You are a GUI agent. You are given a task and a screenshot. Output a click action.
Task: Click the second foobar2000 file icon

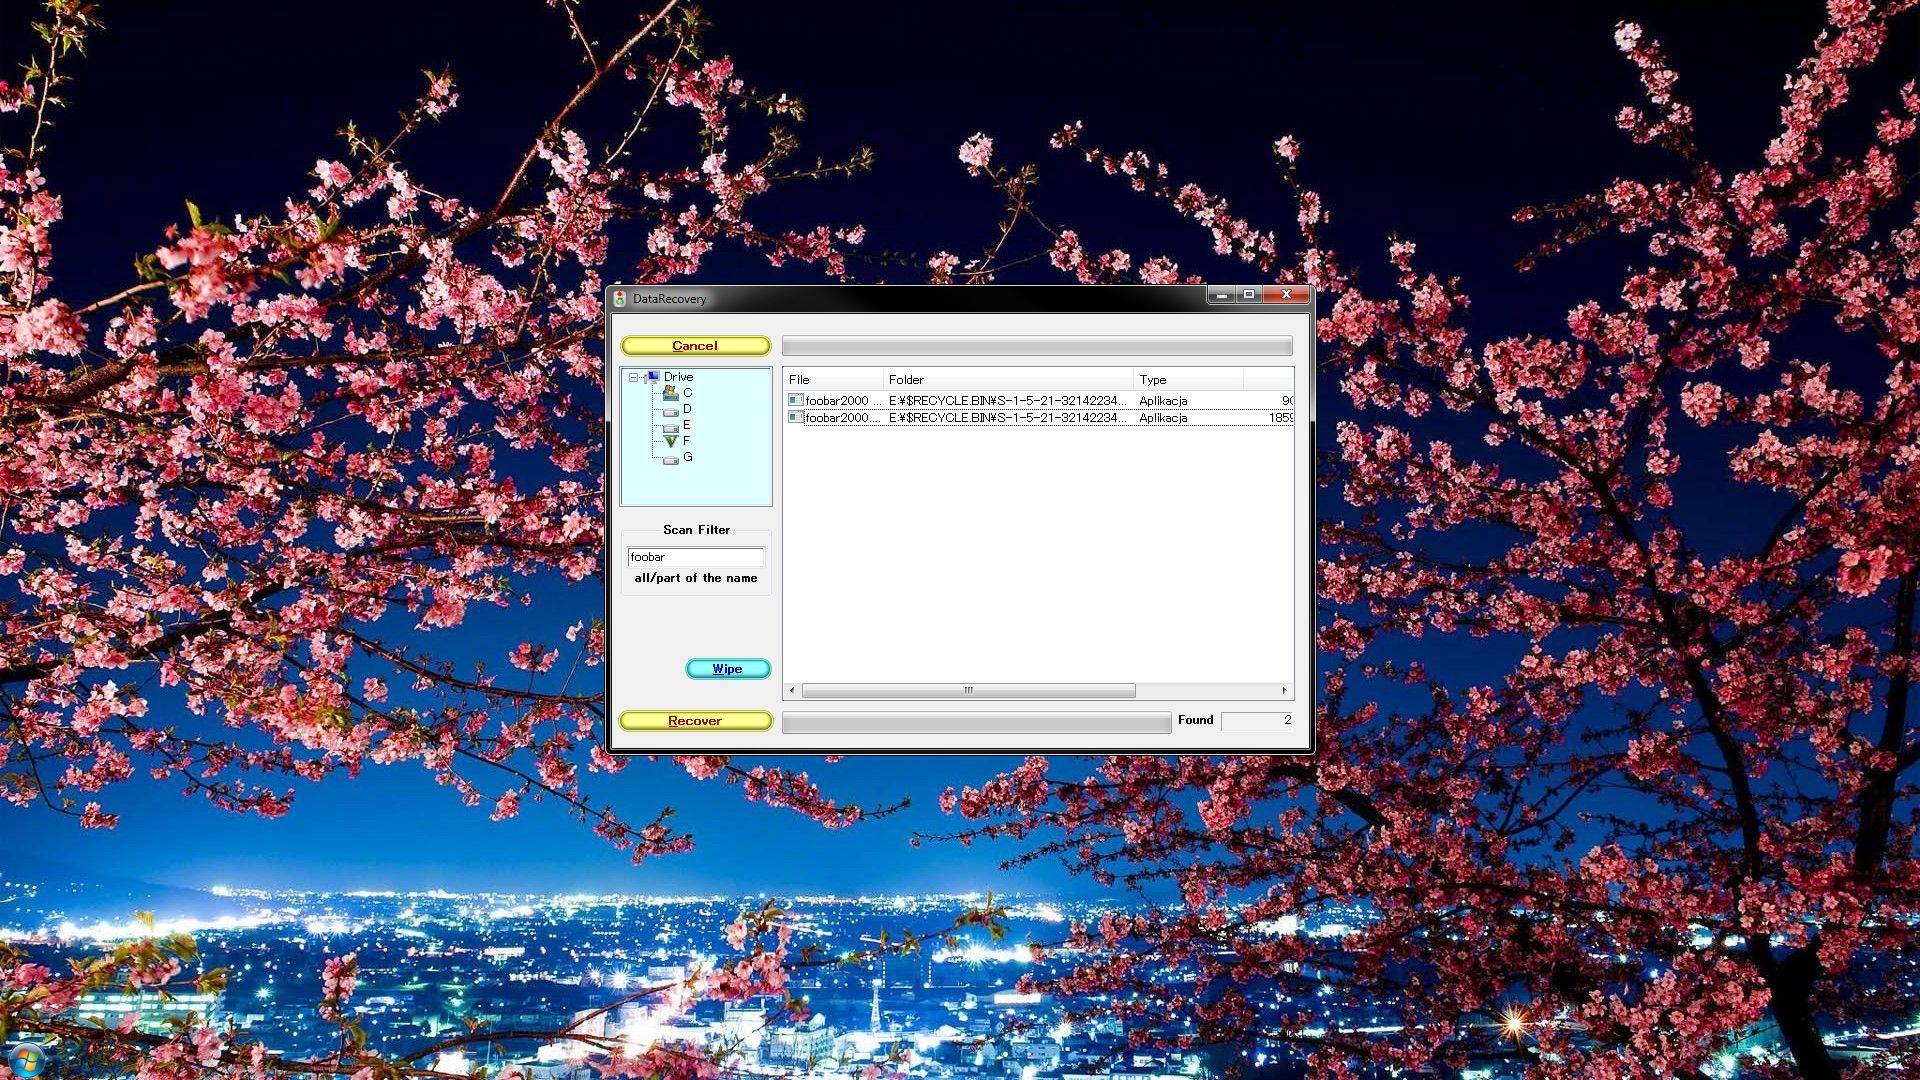coord(796,418)
